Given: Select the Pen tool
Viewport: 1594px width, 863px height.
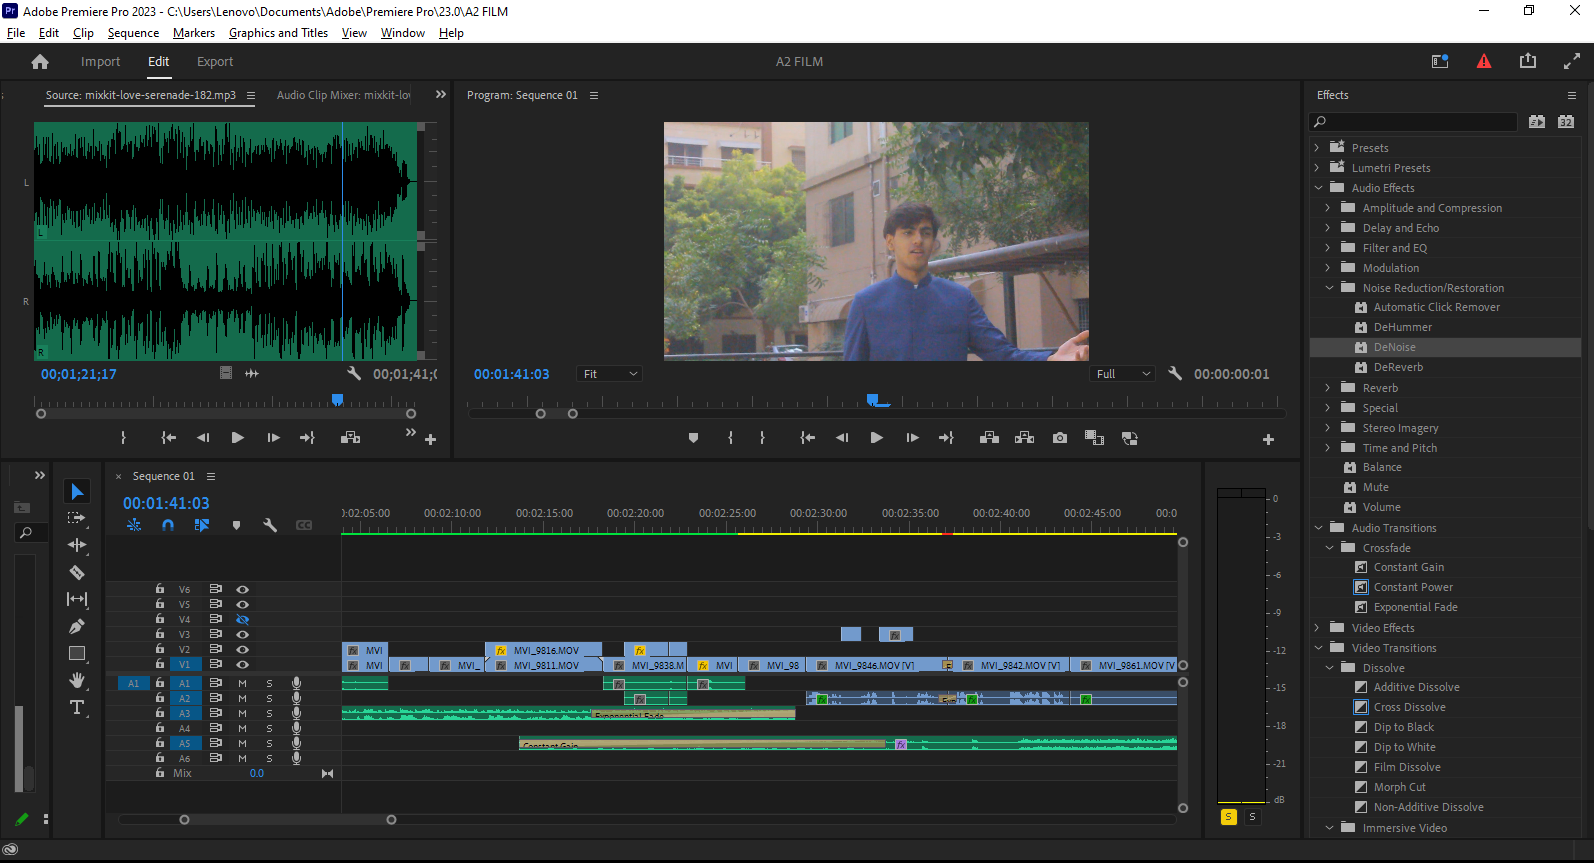Looking at the screenshot, I should 77,626.
